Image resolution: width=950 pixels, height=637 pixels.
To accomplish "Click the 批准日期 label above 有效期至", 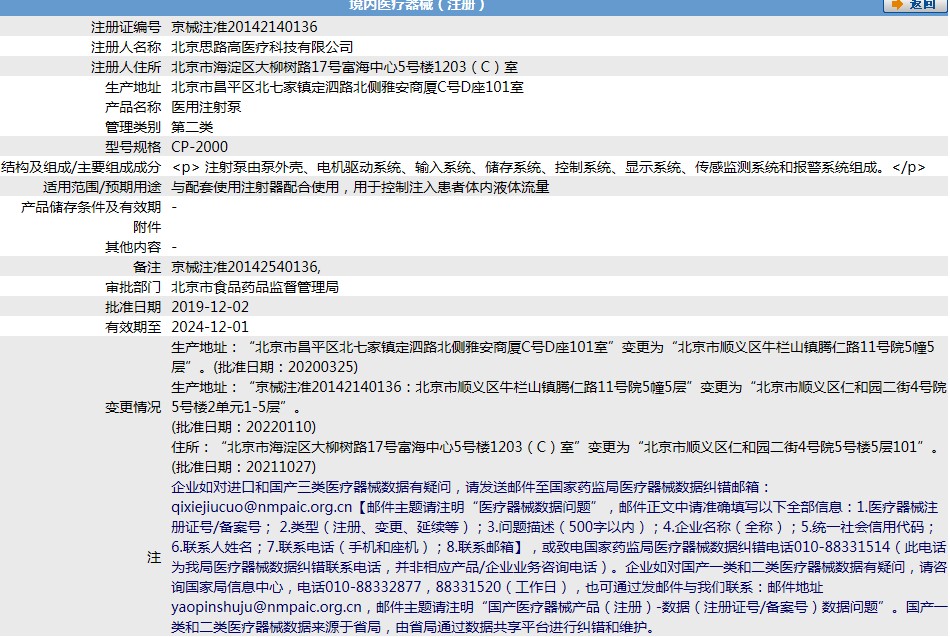I will [x=133, y=307].
